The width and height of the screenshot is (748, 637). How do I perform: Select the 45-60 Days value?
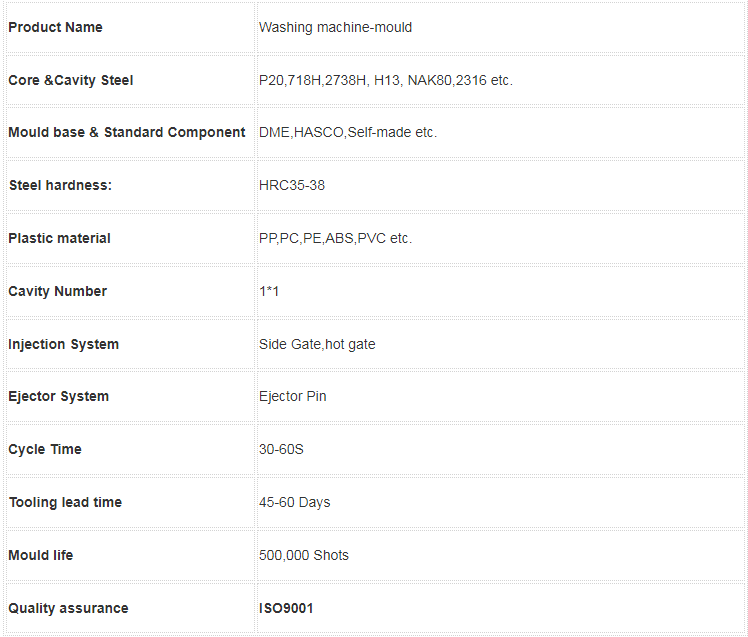(x=295, y=502)
